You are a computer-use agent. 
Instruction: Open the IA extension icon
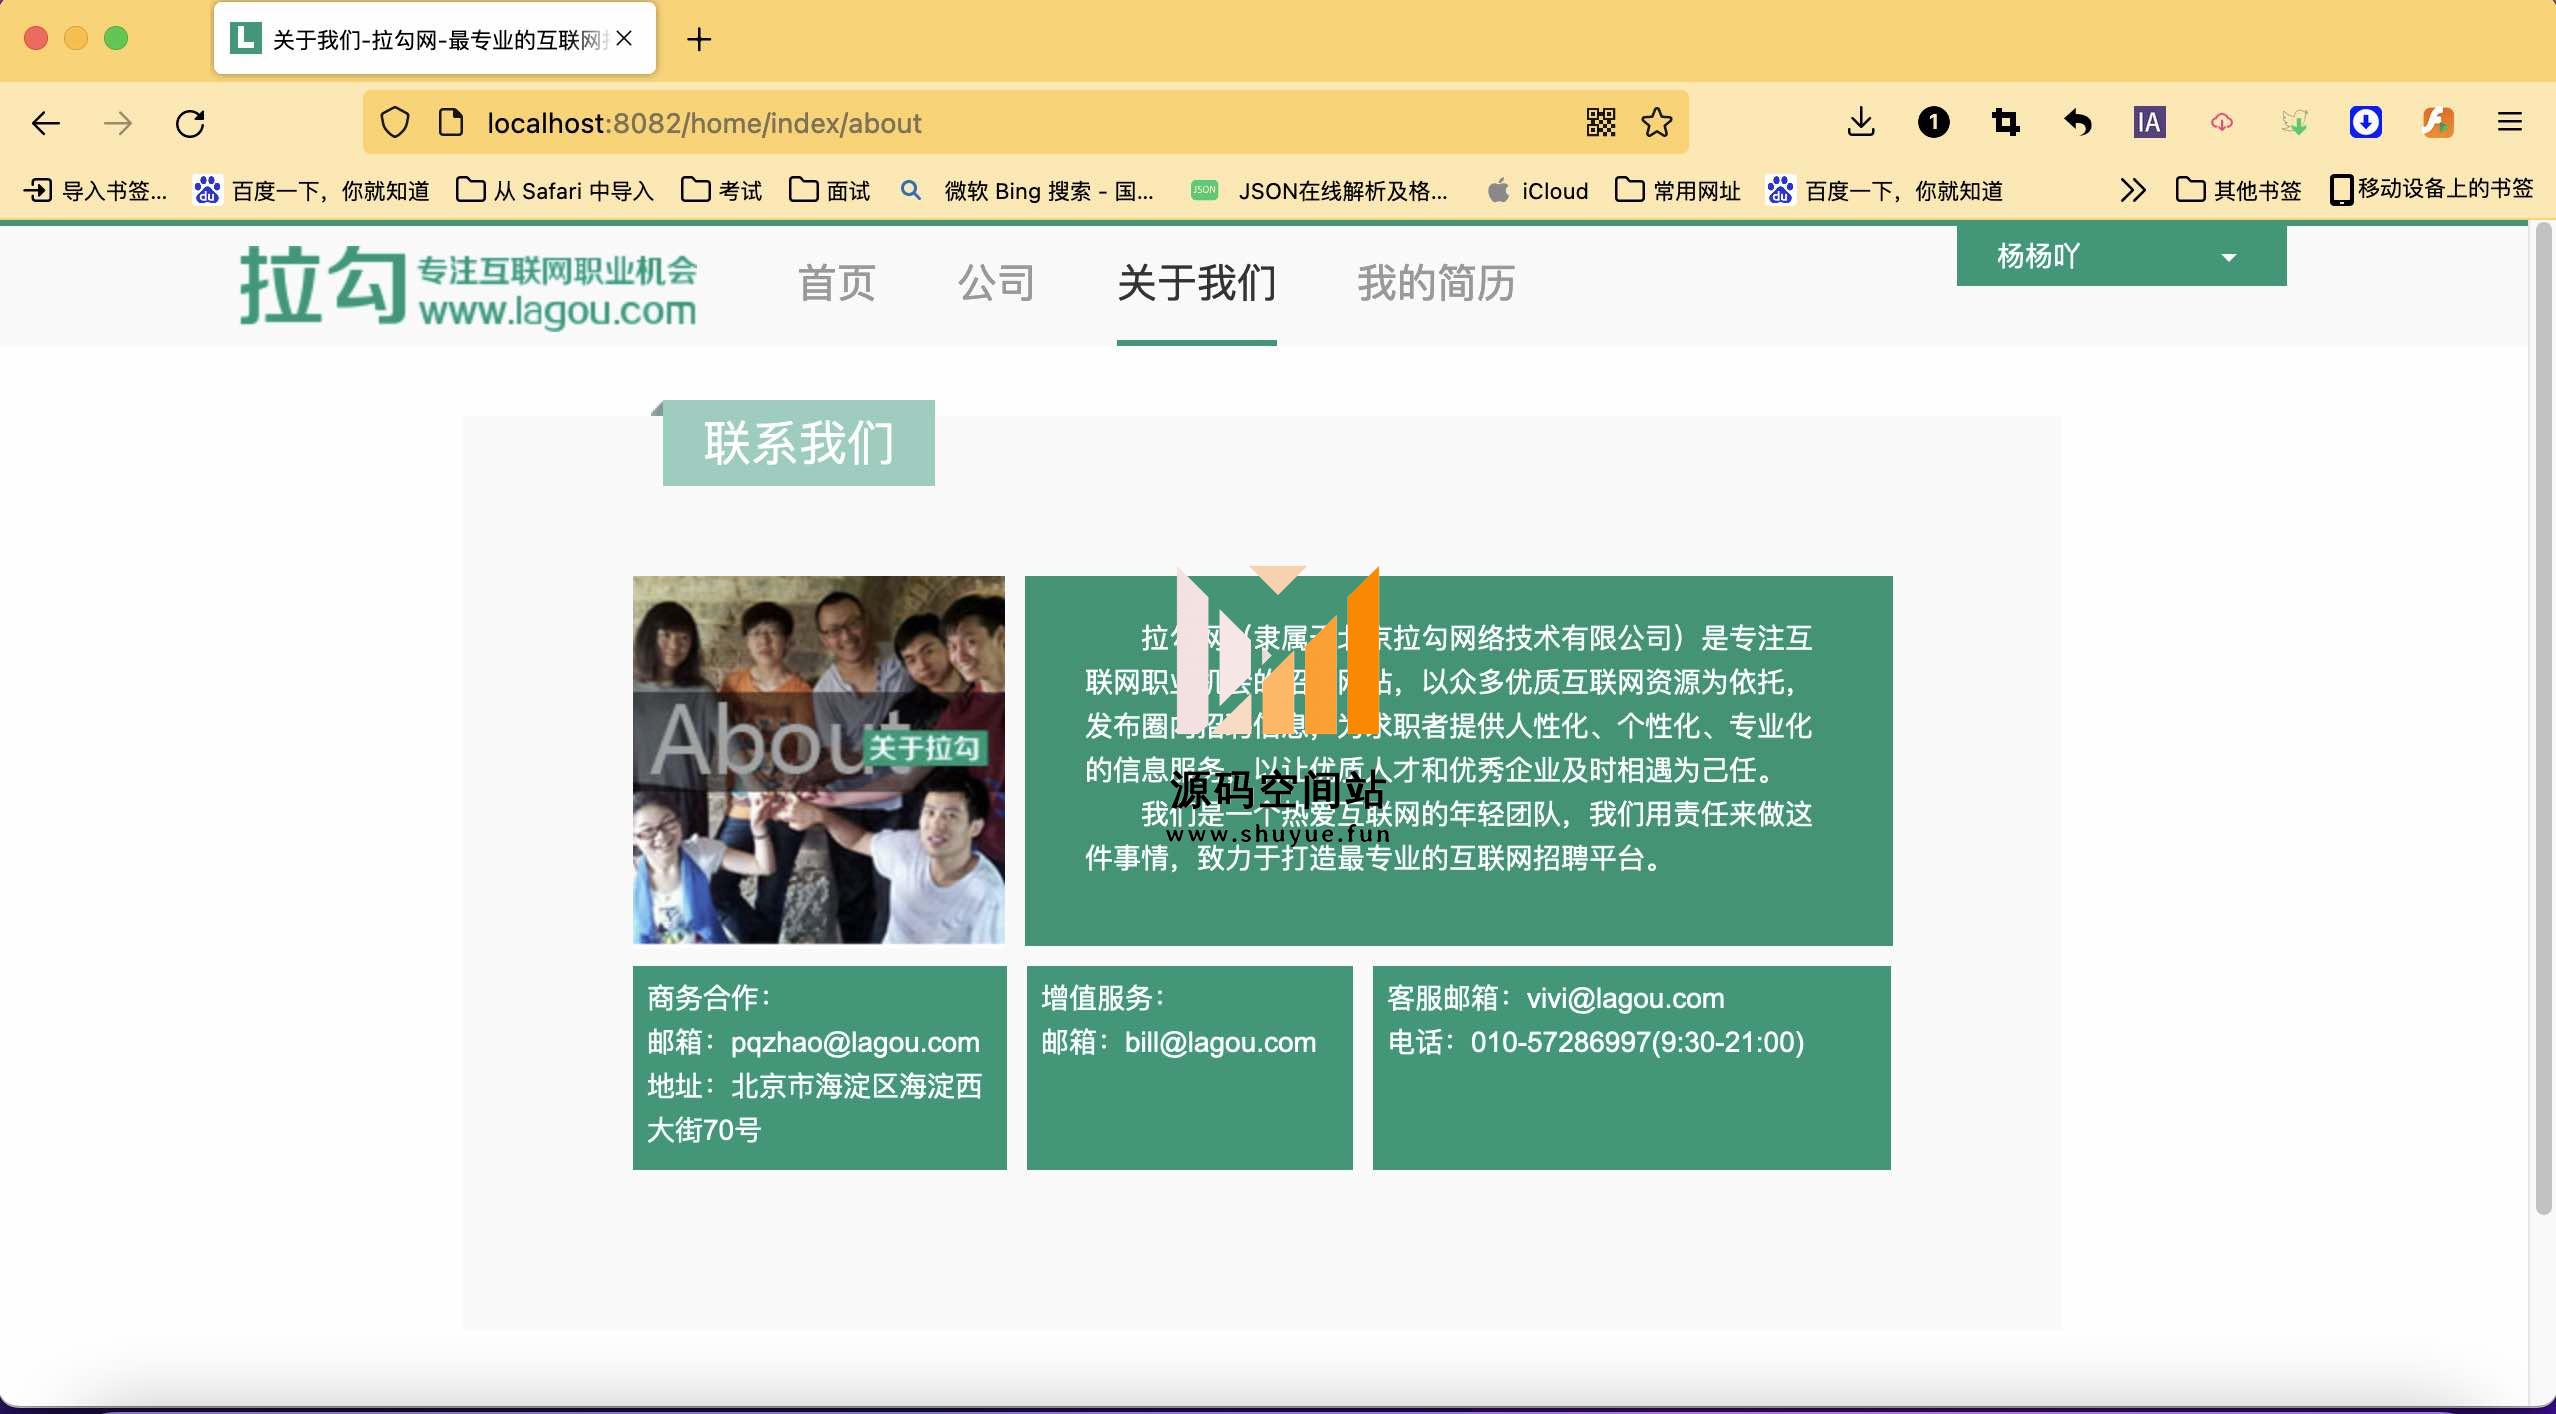point(2149,123)
